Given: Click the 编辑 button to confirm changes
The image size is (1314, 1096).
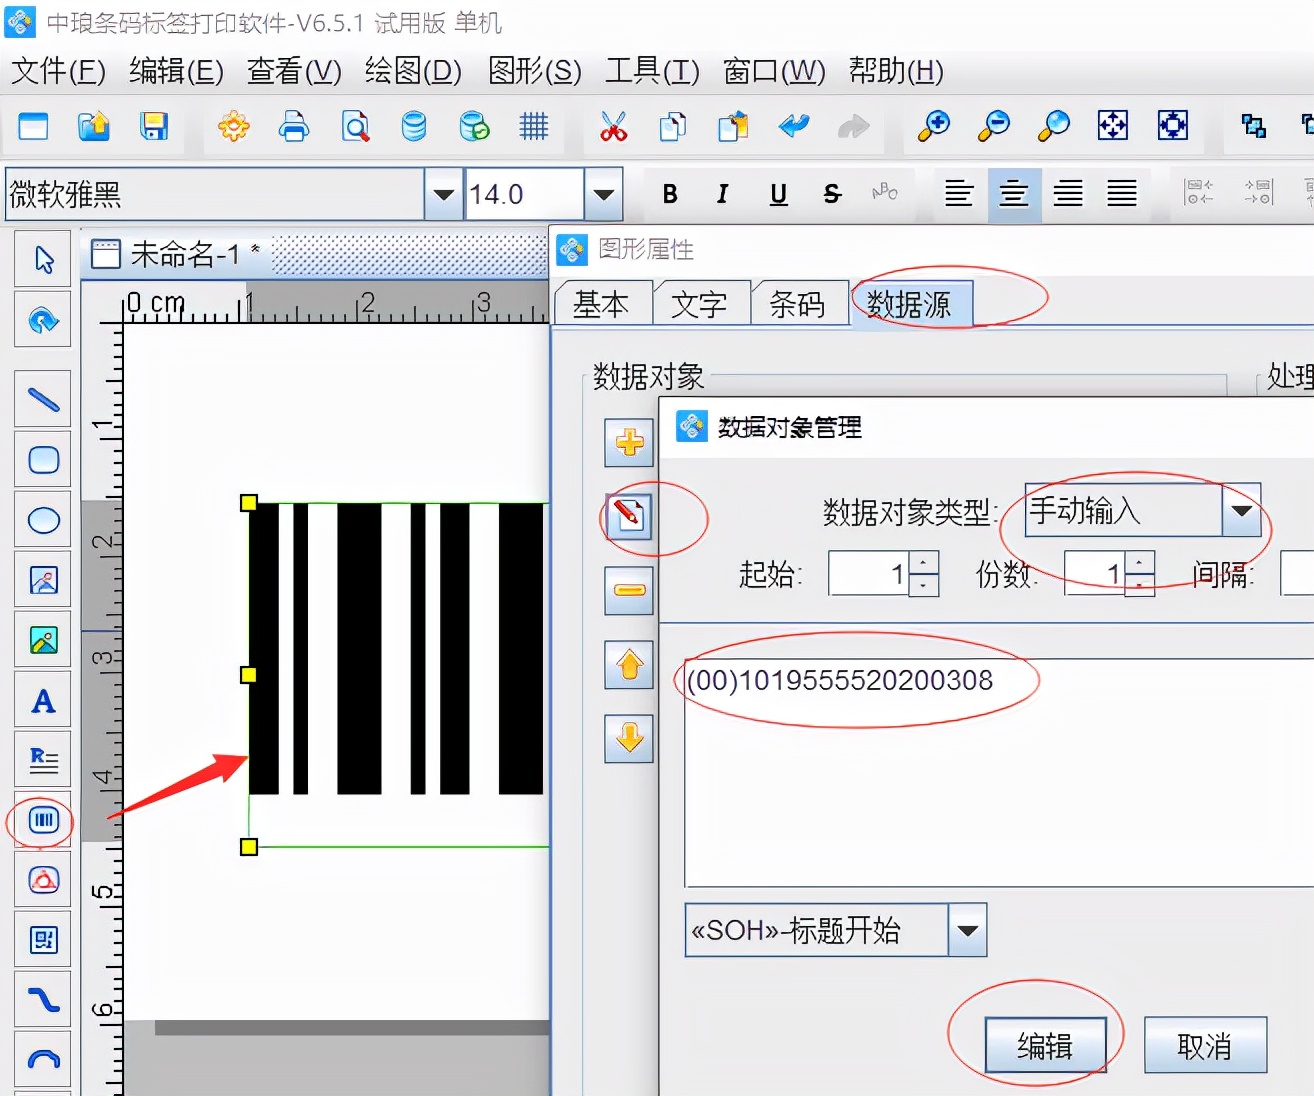Looking at the screenshot, I should 1046,1044.
